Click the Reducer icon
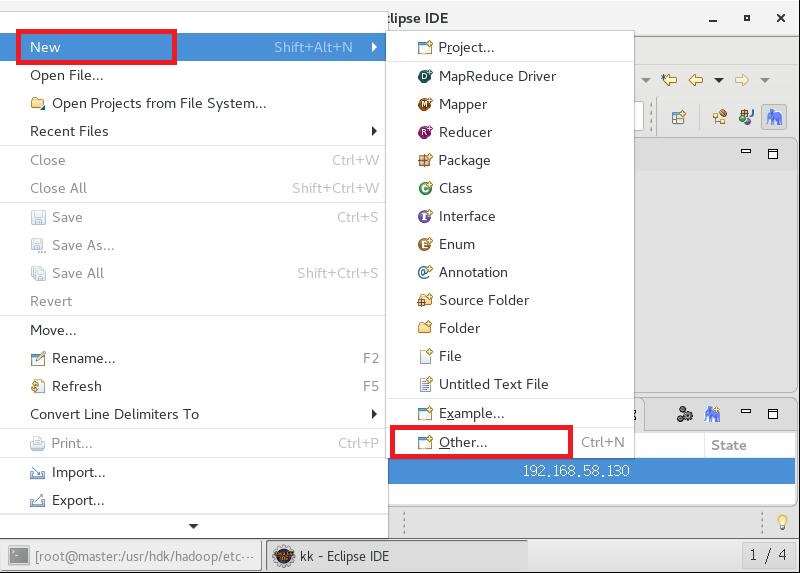800x573 pixels. 425,132
